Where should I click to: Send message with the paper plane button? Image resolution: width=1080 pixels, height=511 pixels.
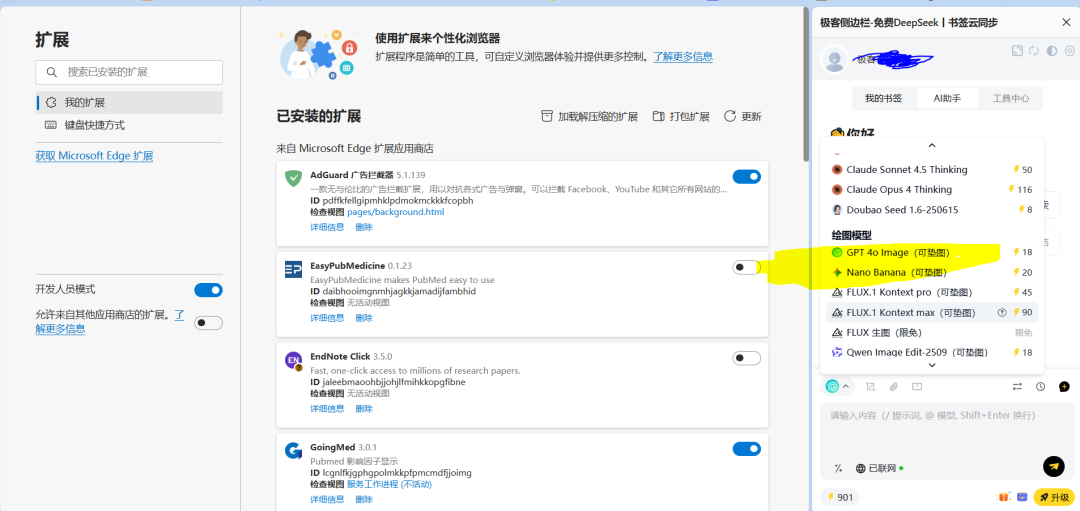[1054, 466]
